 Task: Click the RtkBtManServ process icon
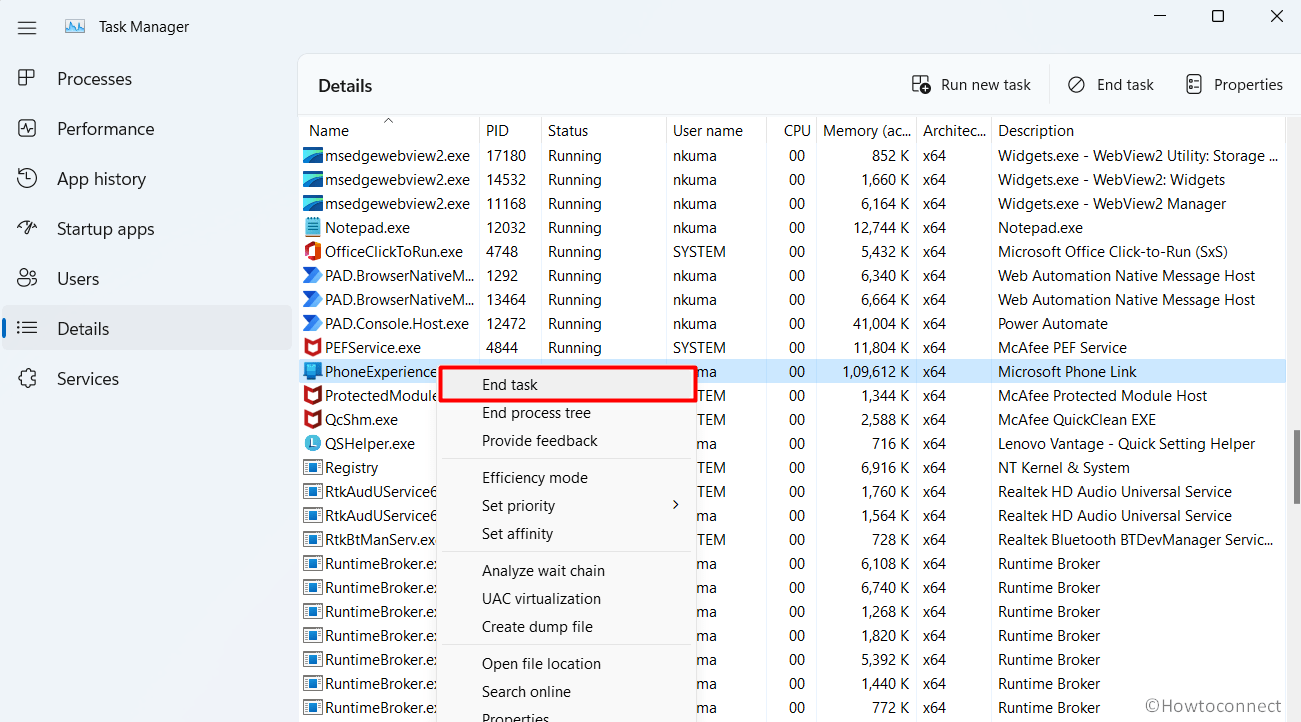coord(313,540)
